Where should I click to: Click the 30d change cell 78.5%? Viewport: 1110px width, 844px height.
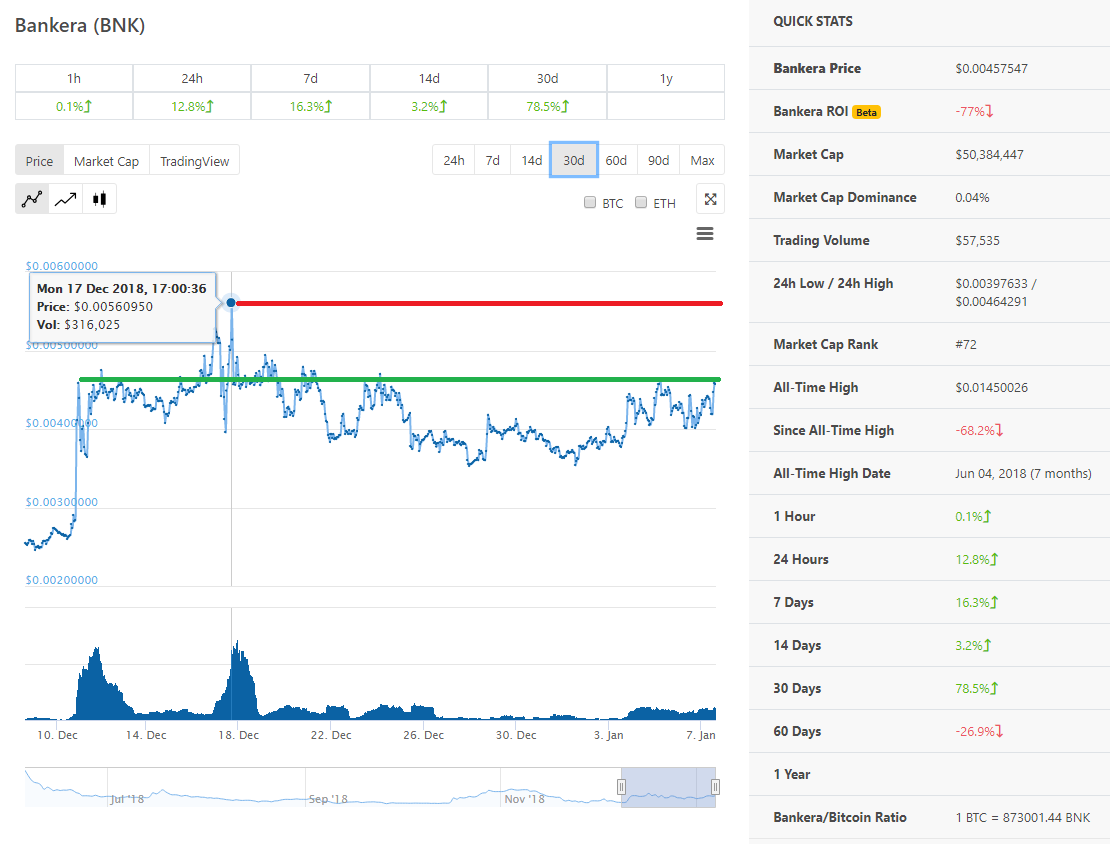pyautogui.click(x=547, y=106)
